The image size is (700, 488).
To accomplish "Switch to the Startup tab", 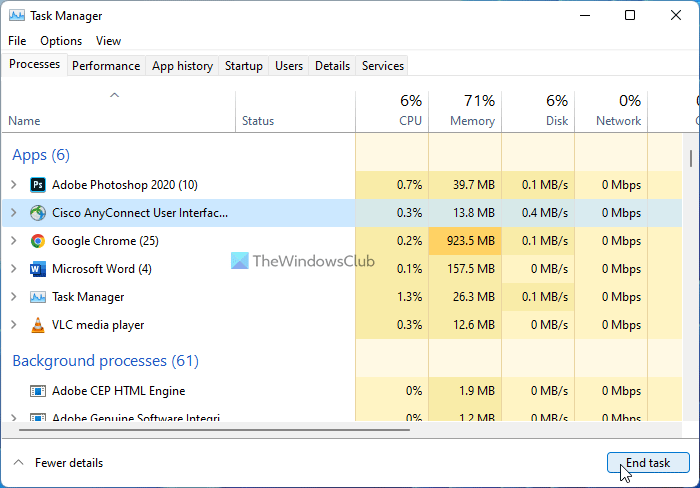I will pyautogui.click(x=244, y=66).
